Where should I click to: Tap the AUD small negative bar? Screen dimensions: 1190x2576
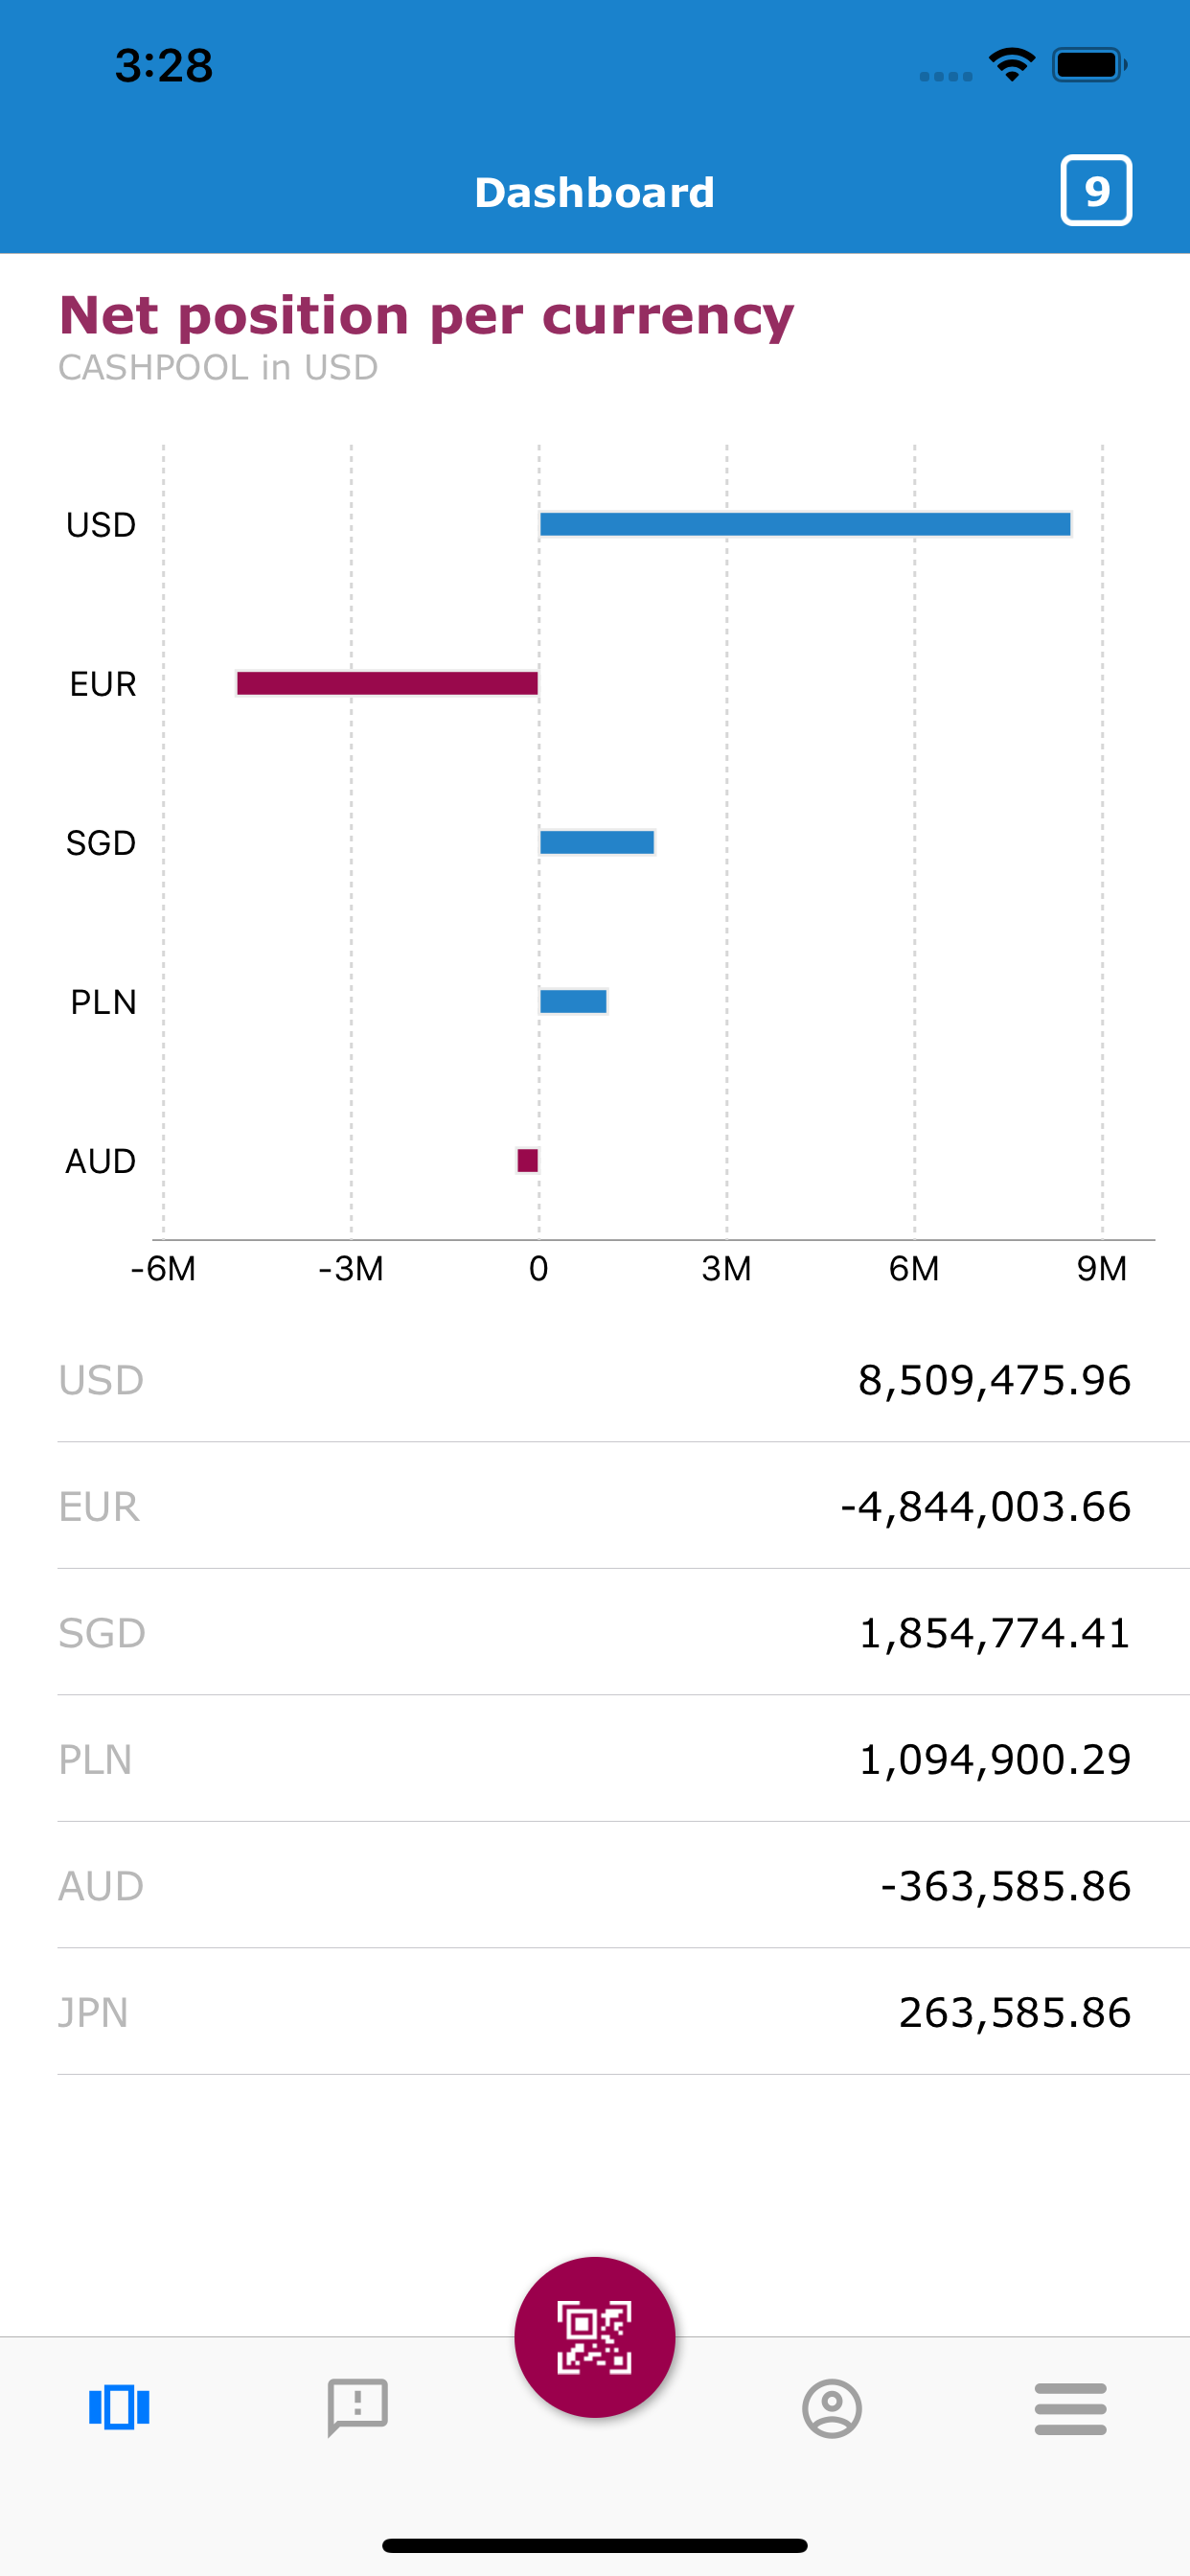pos(528,1160)
